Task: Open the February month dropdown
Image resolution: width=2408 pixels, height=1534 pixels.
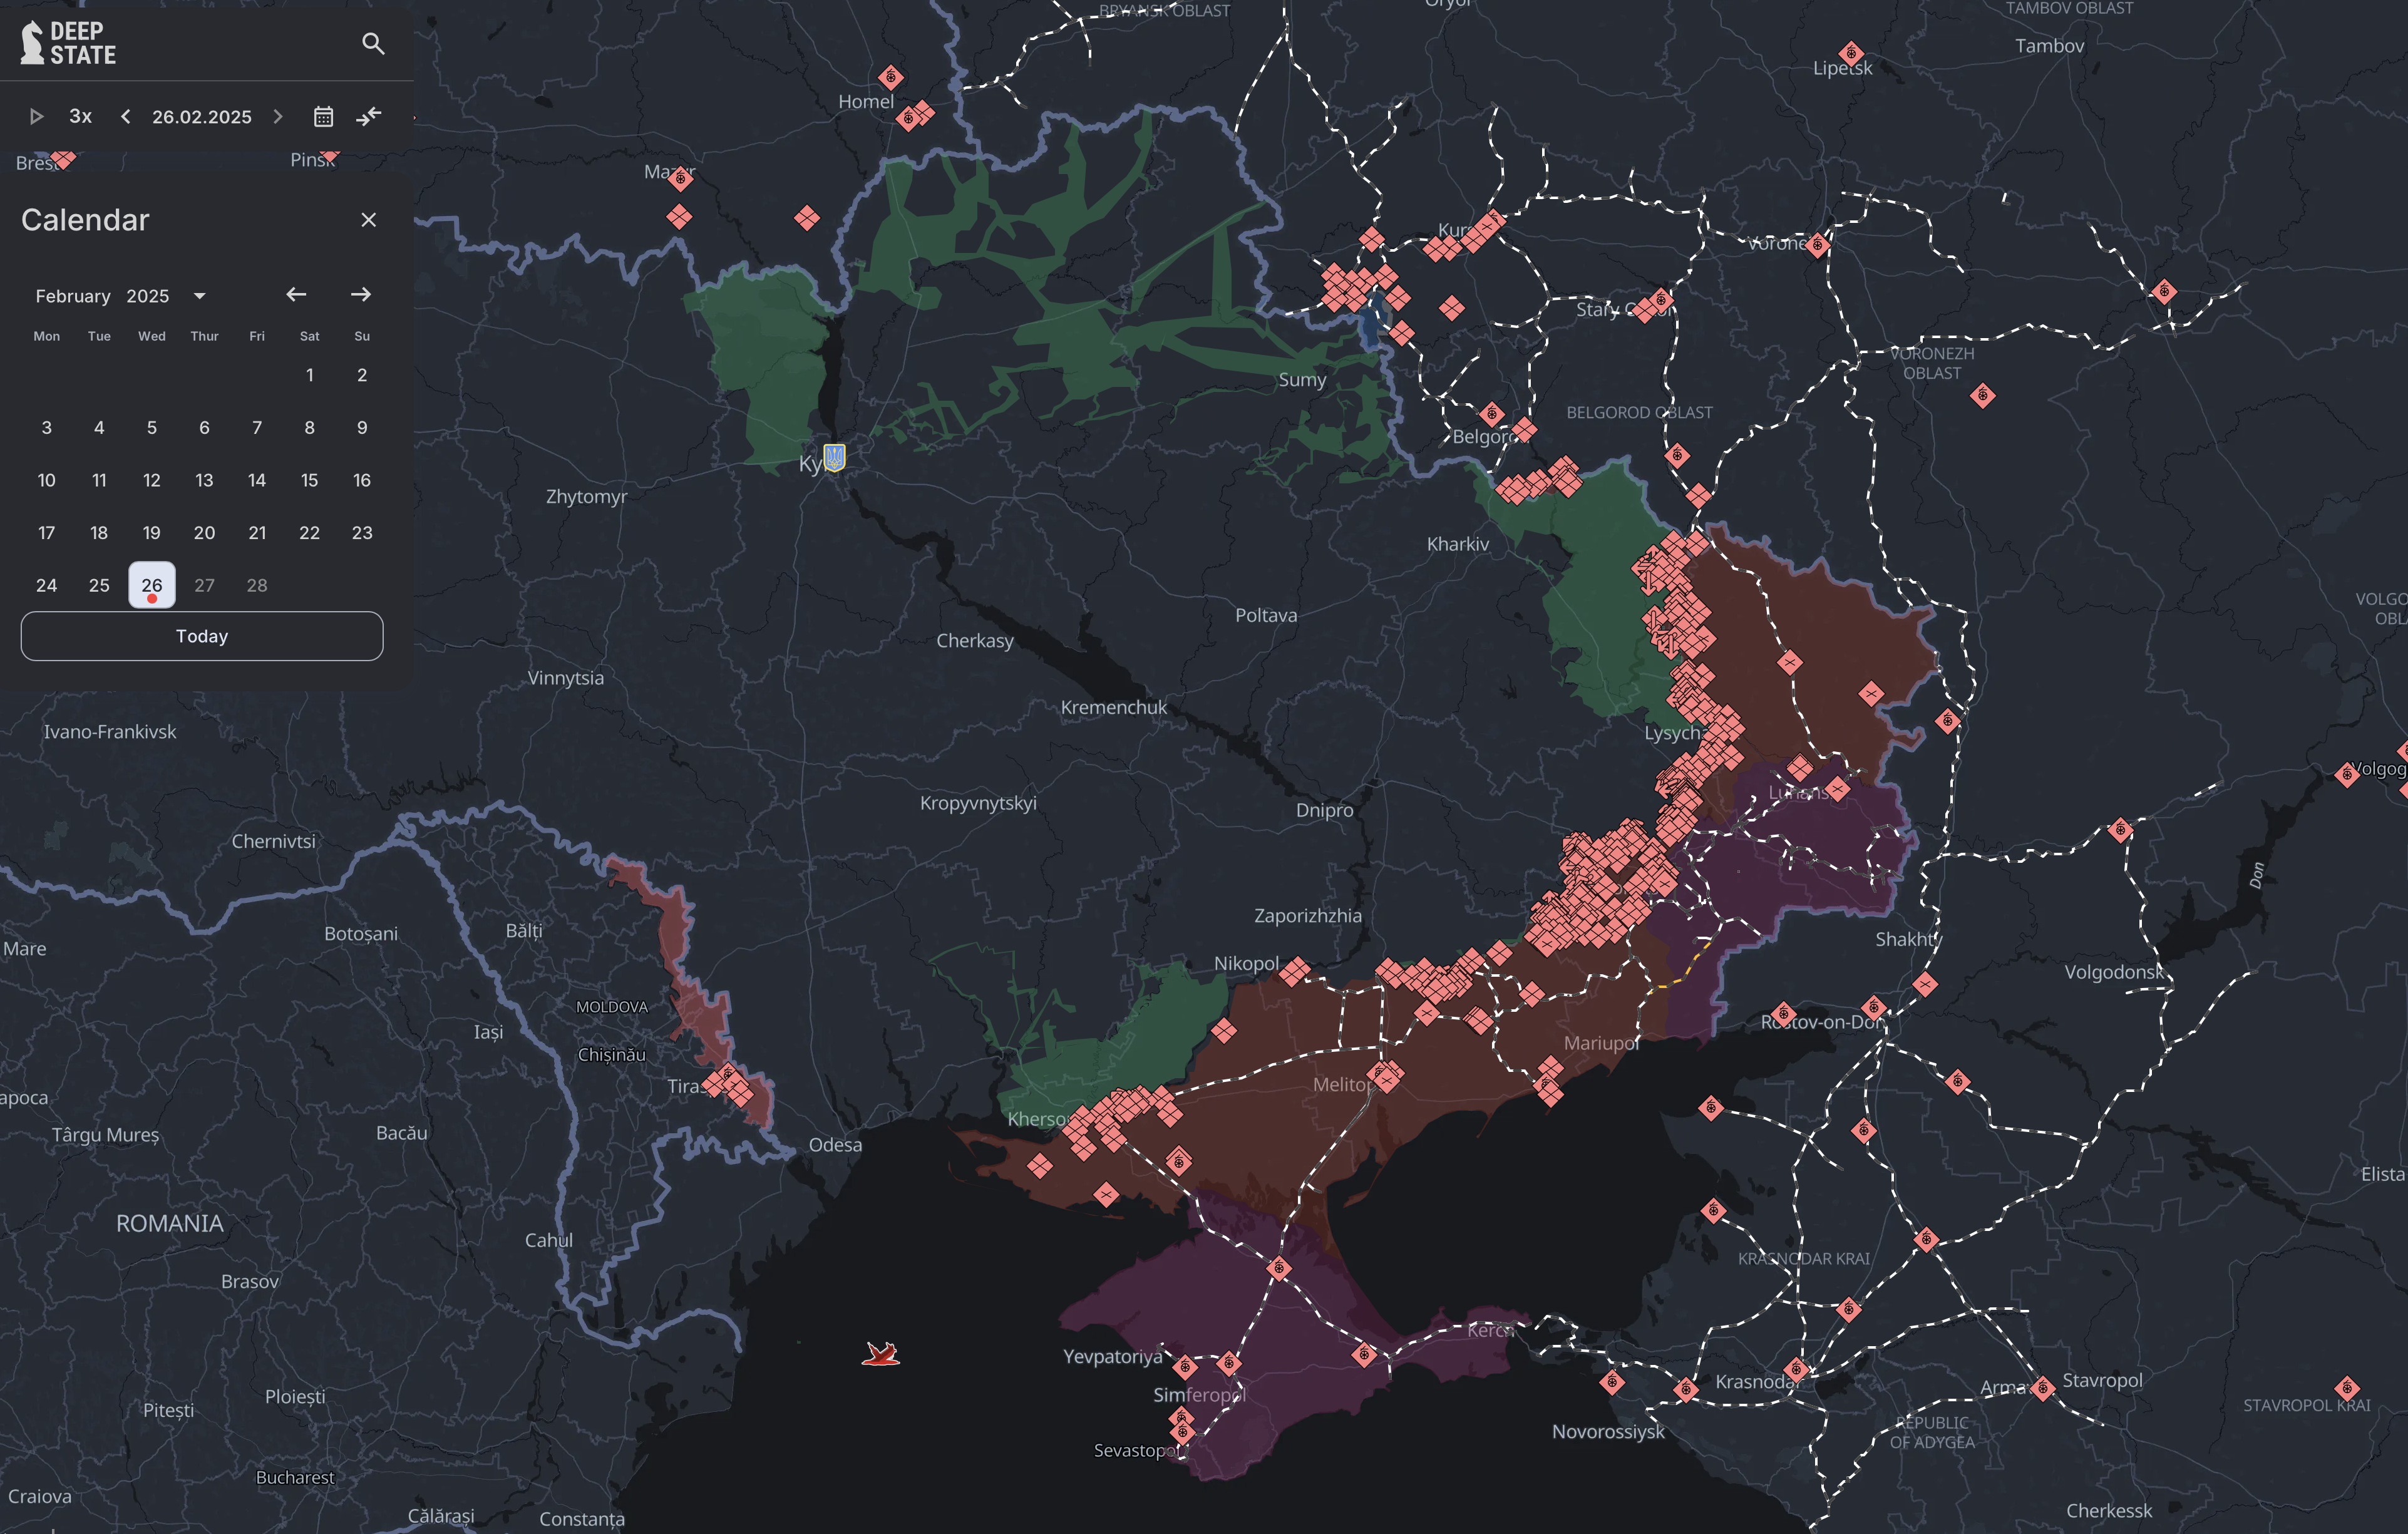Action: [x=73, y=296]
